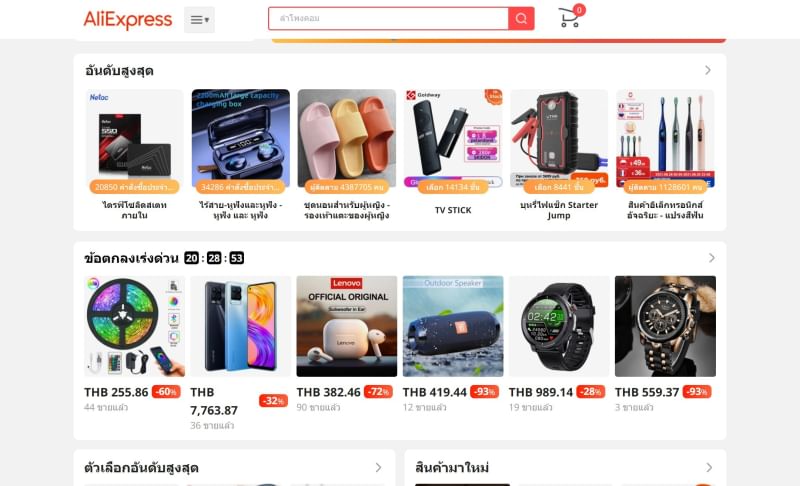Select the colorful slippers product image

(347, 139)
